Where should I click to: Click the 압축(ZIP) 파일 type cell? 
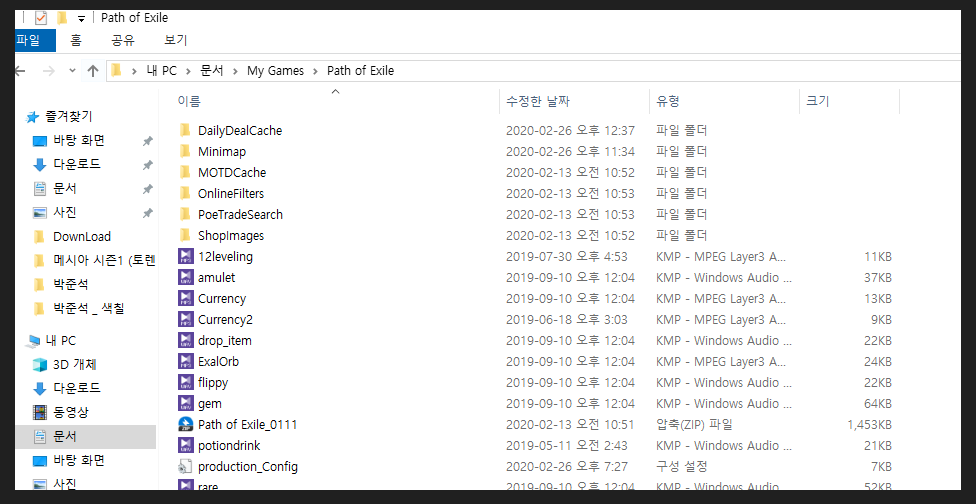(x=694, y=424)
